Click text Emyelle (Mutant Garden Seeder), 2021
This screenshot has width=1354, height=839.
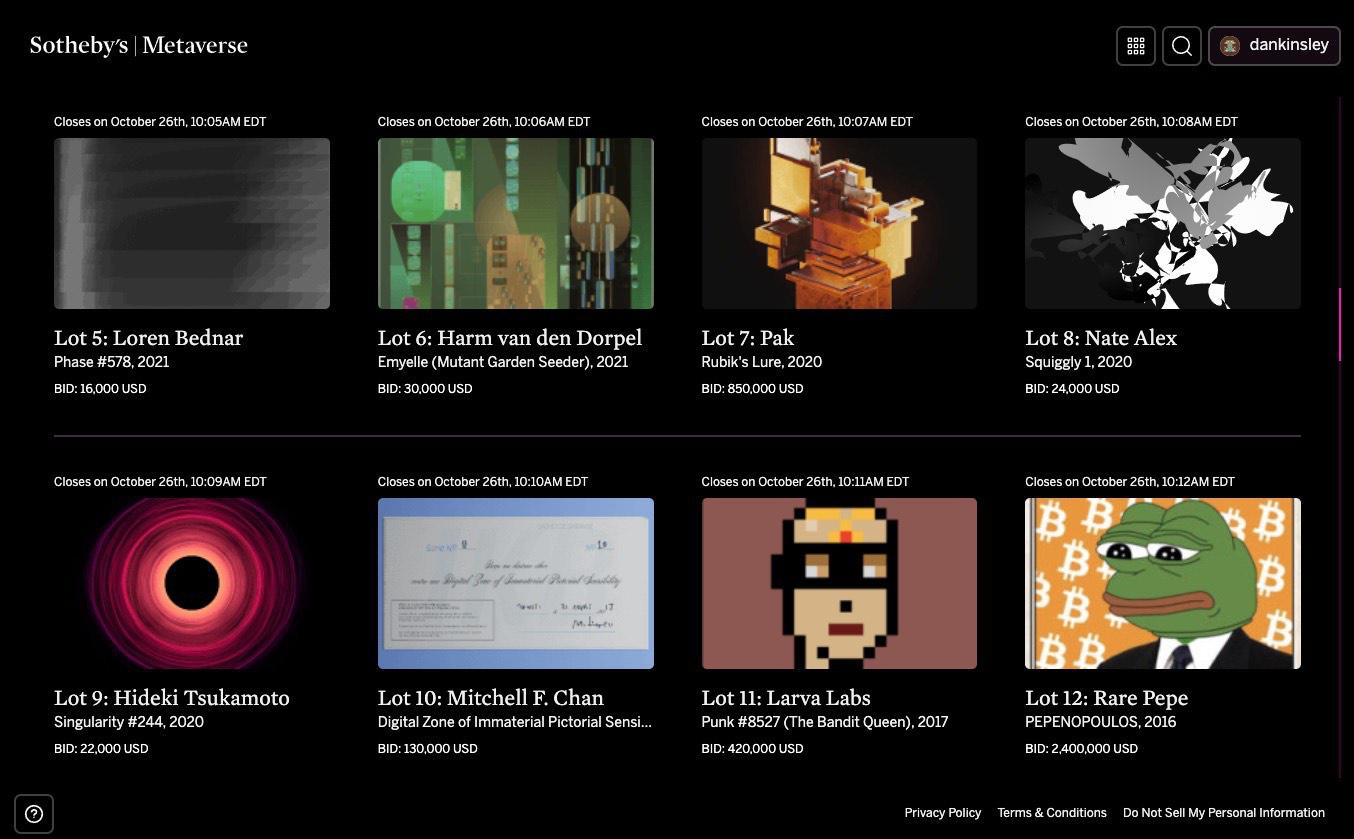point(503,362)
